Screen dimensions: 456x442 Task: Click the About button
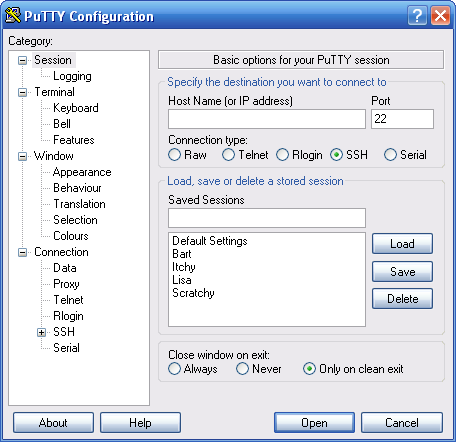point(53,423)
